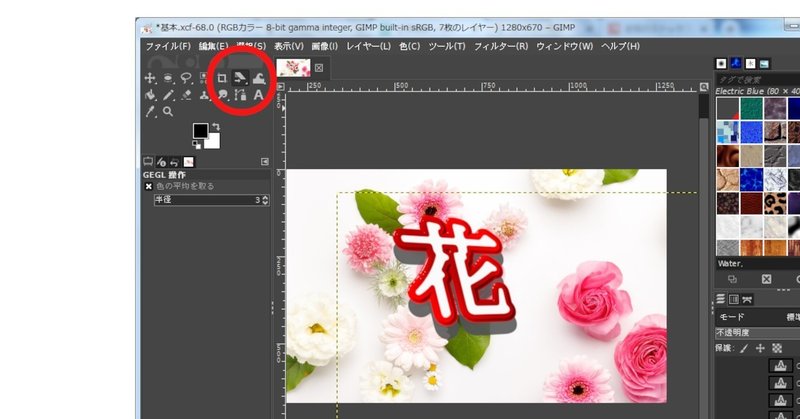
Task: Choose the light blue blocks pattern
Action: point(727,132)
